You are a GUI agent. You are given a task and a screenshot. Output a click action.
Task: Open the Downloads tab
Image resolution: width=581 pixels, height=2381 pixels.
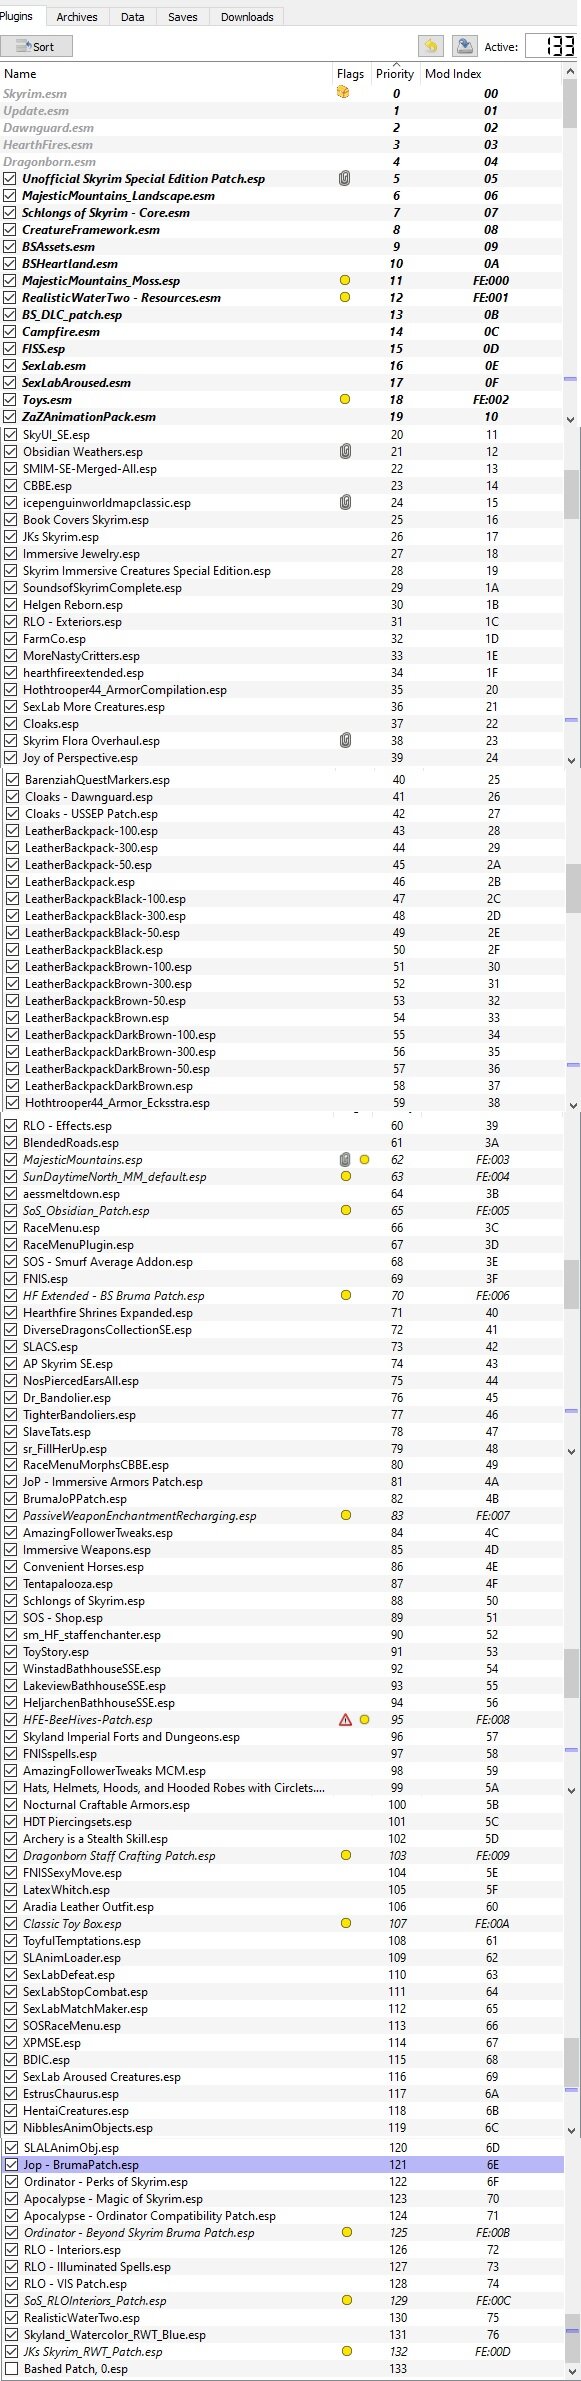(247, 17)
